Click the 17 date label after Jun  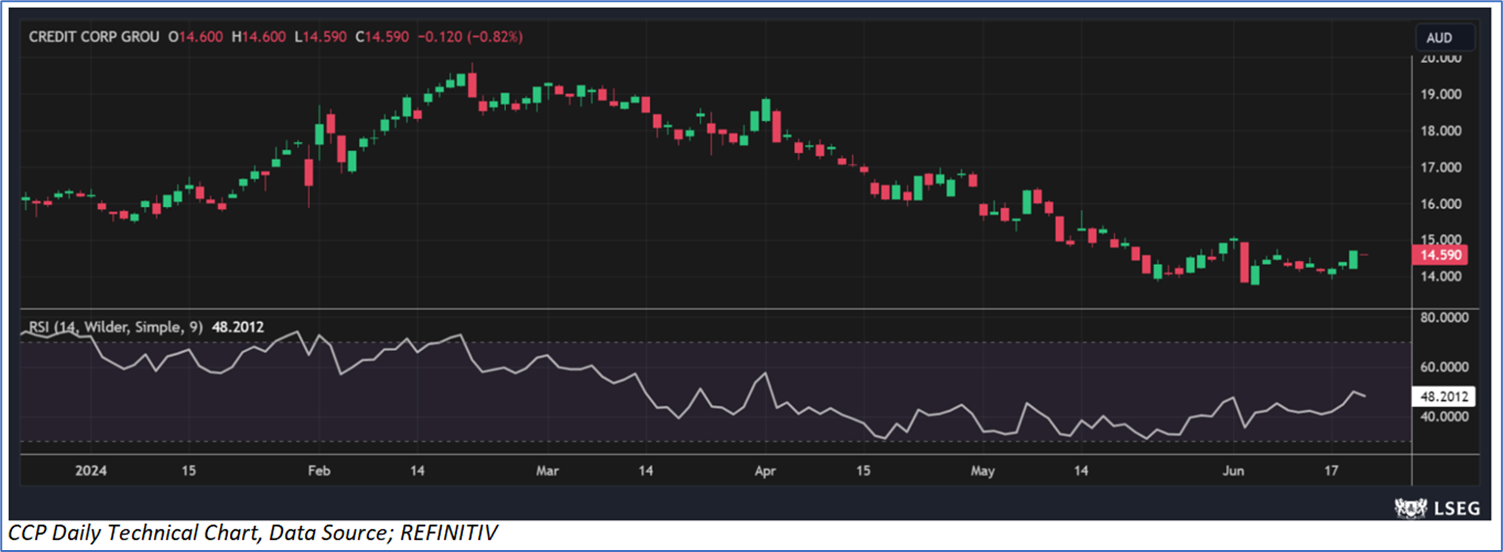[1331, 470]
